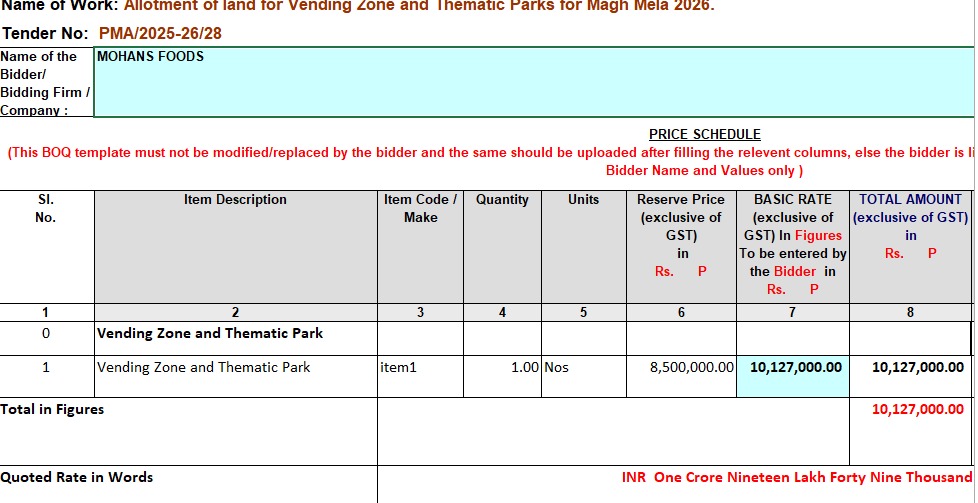Click the reserve price value 8,500,000.00
Viewport: 978px width, 503px height.
pos(691,367)
